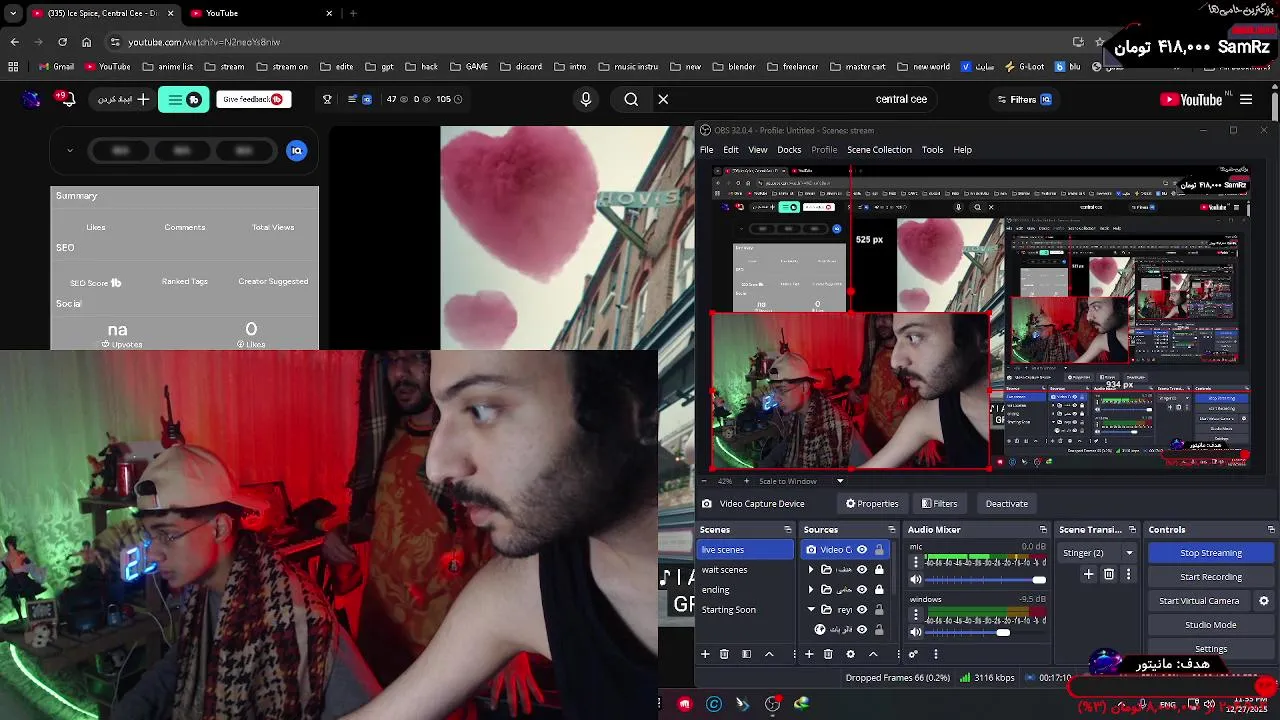Open scene filters icon in Scenes panel
The width and height of the screenshot is (1280, 720).
[x=746, y=654]
